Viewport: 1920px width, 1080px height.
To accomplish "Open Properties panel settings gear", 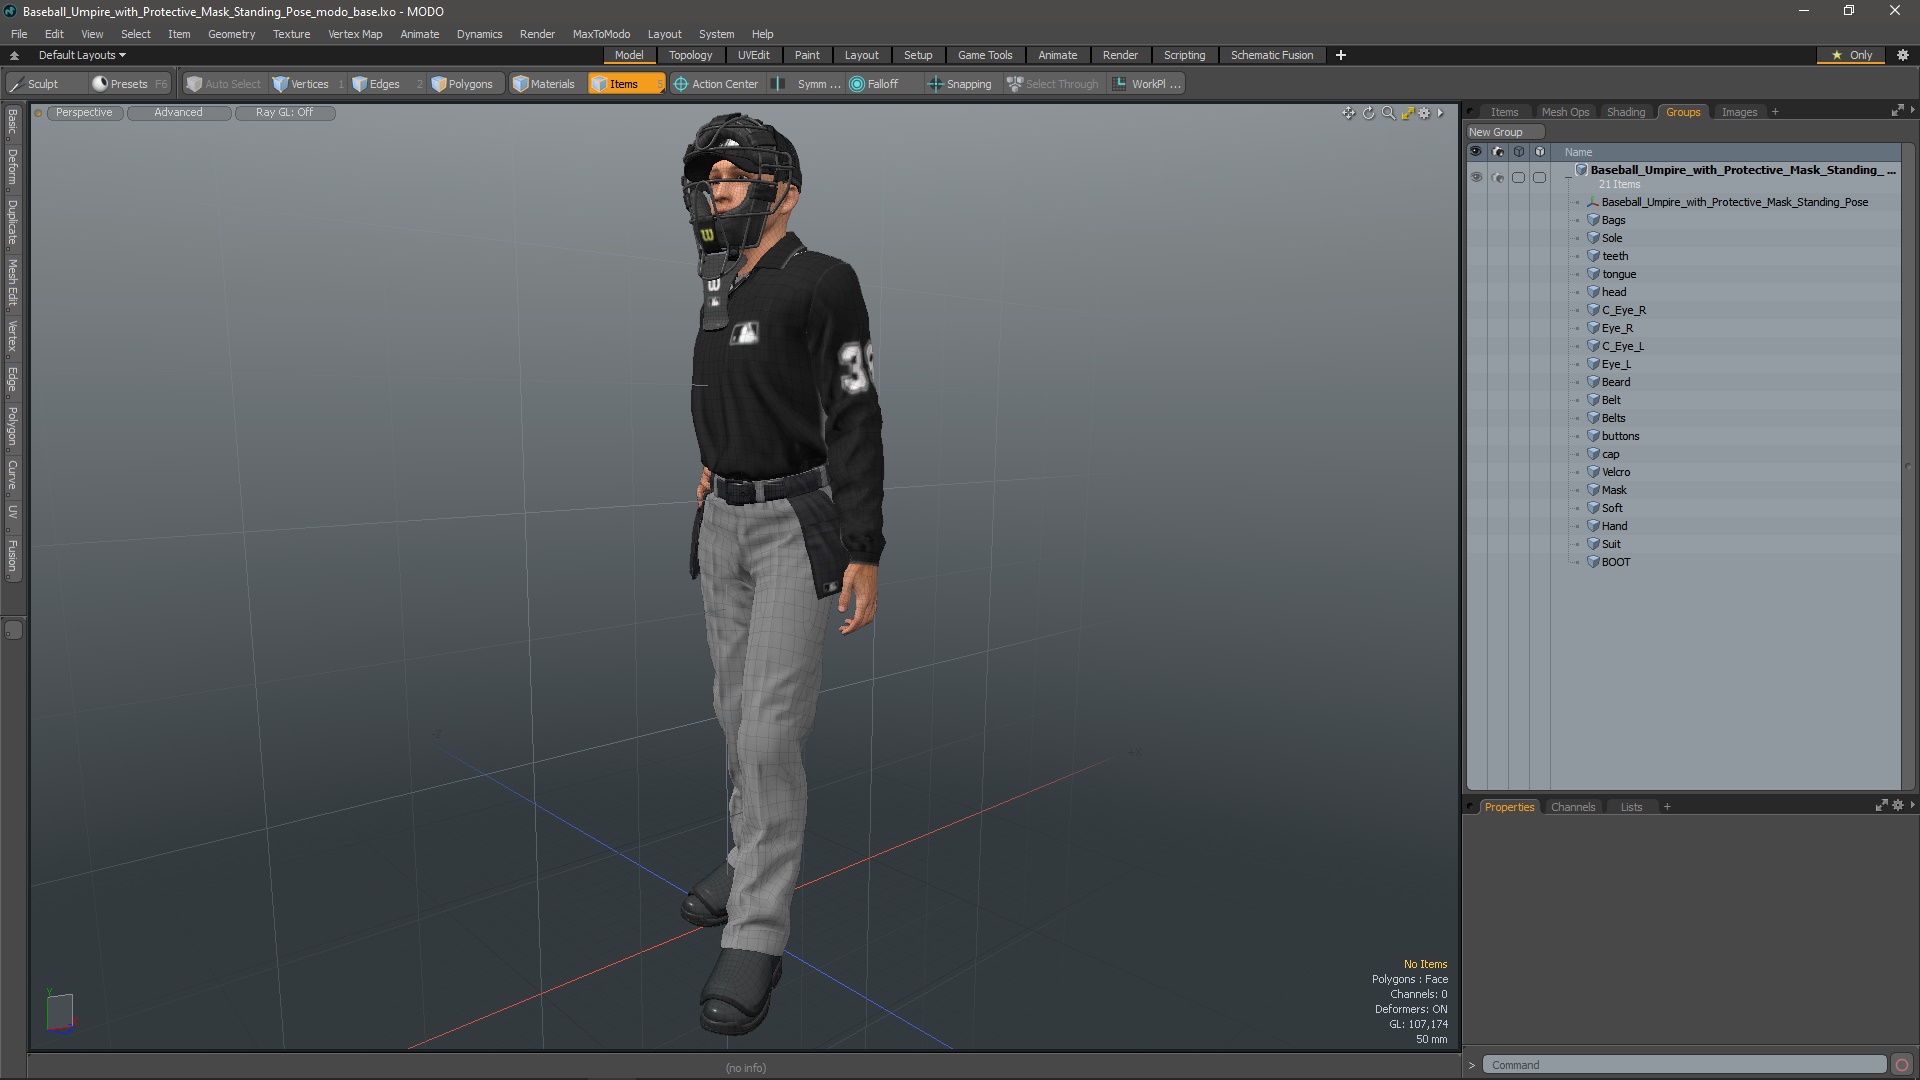I will pyautogui.click(x=1898, y=805).
